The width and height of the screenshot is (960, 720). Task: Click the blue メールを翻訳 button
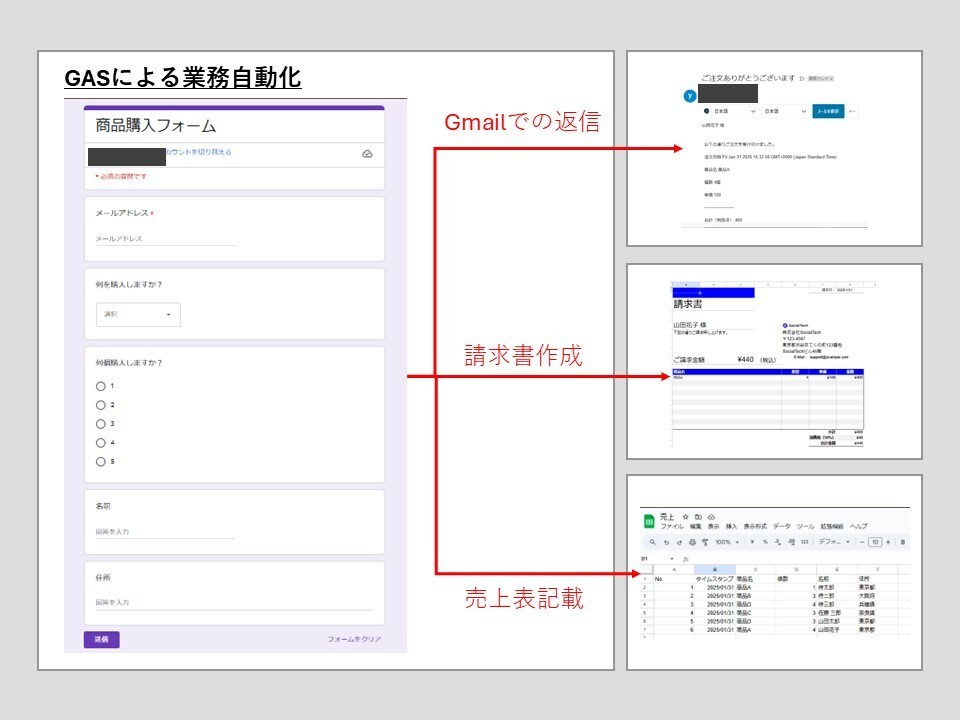(828, 111)
